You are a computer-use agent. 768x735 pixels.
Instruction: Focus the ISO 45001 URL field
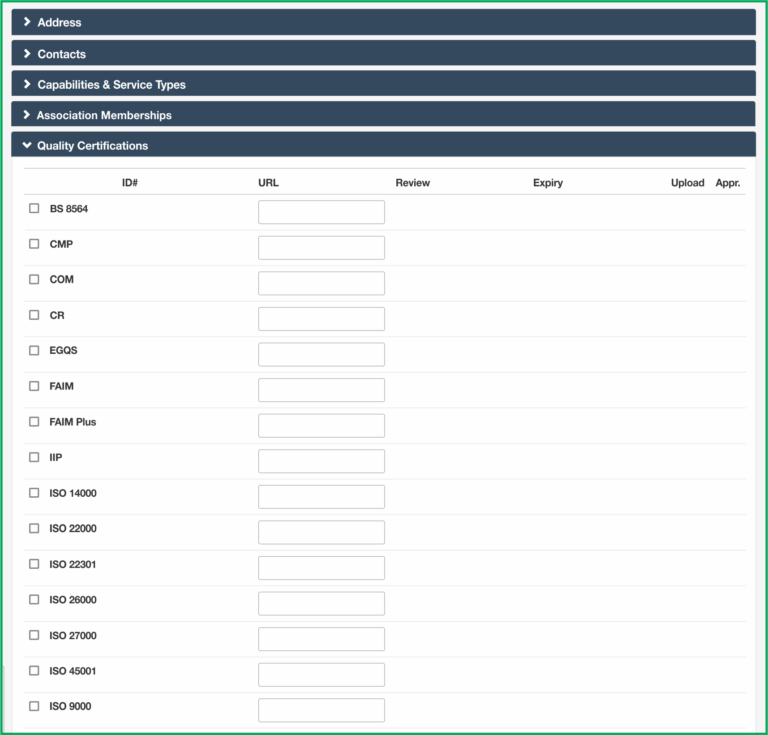[x=321, y=675]
